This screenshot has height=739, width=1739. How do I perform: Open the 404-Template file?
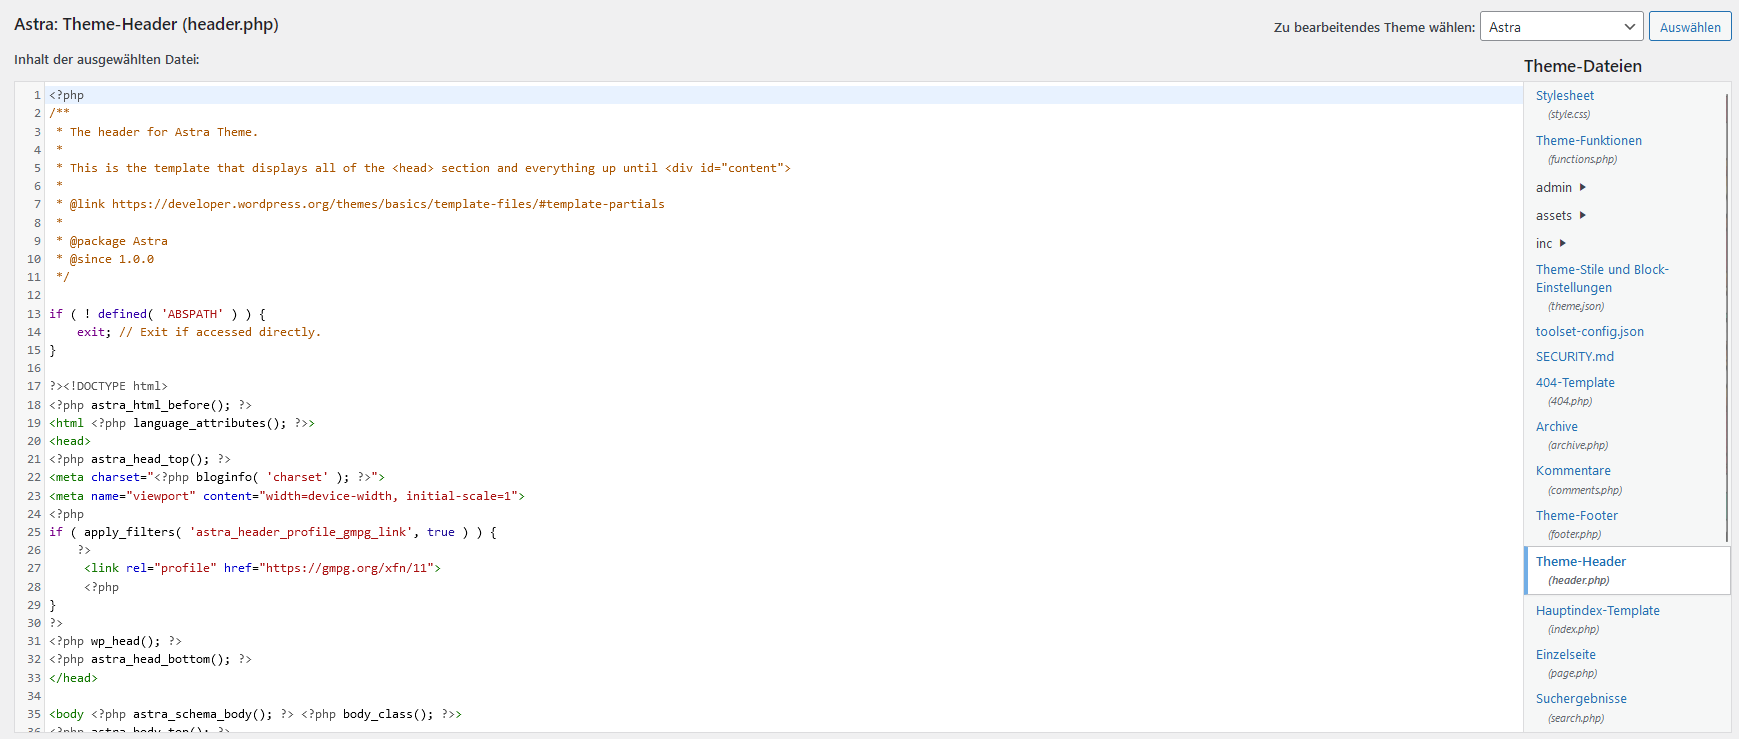point(1575,383)
